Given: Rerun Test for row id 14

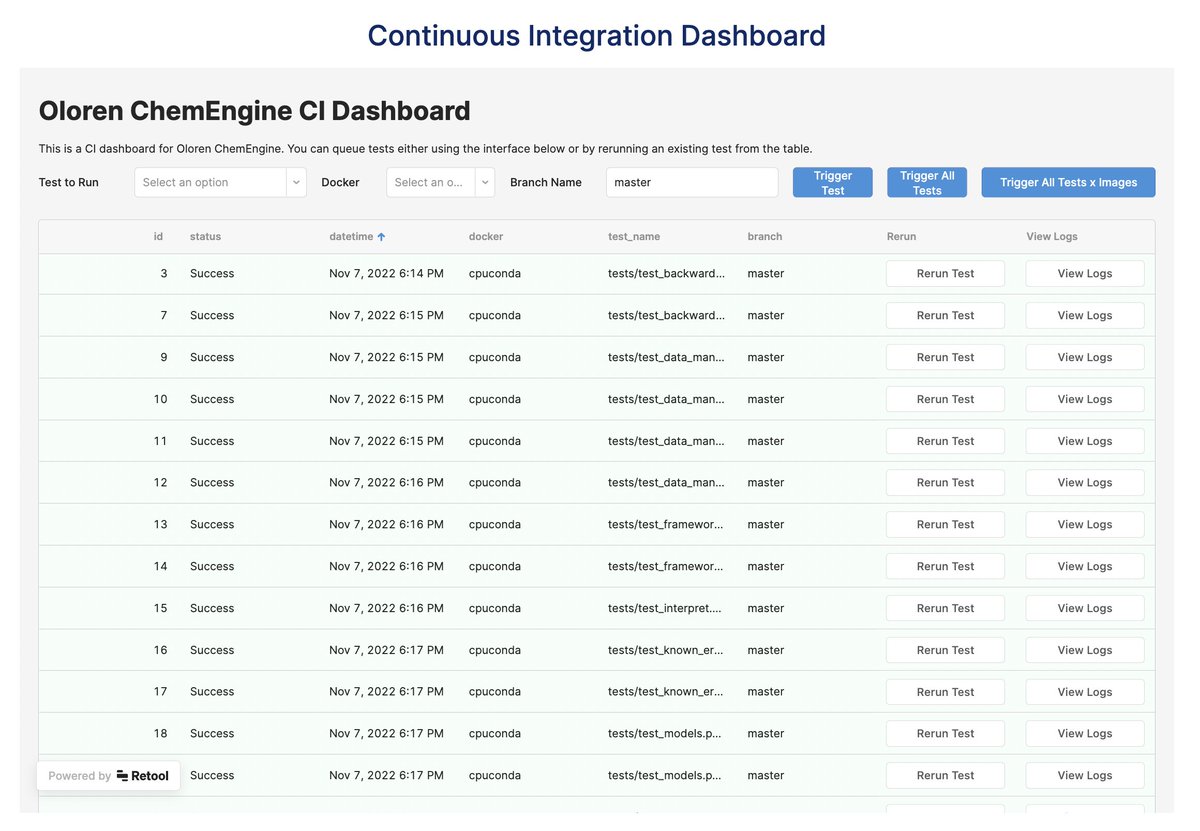Looking at the screenshot, I should pyautogui.click(x=945, y=567).
